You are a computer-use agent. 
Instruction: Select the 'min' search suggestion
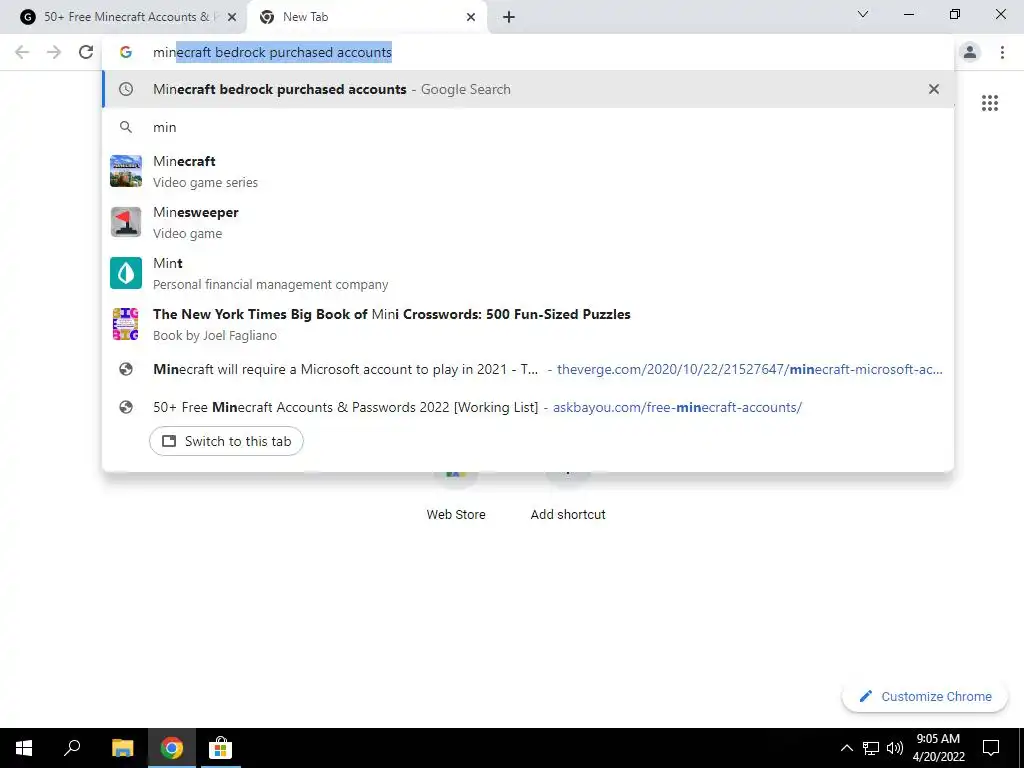pos(528,127)
